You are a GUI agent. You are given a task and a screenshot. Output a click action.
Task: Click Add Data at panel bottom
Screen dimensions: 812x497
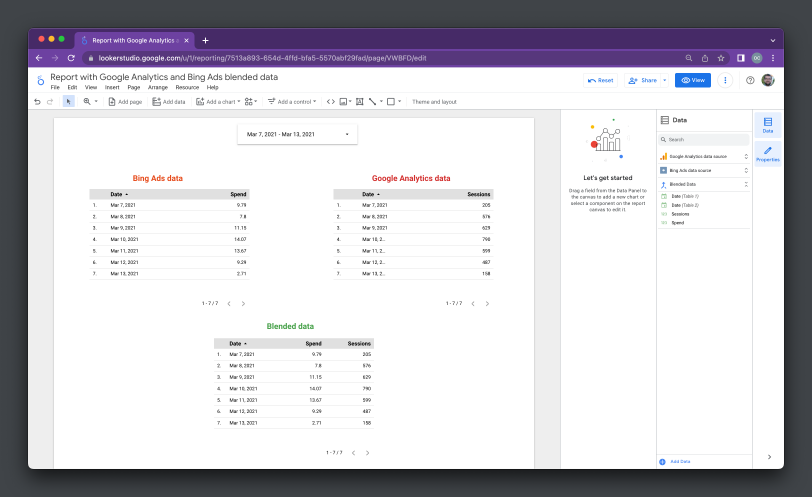(x=675, y=462)
